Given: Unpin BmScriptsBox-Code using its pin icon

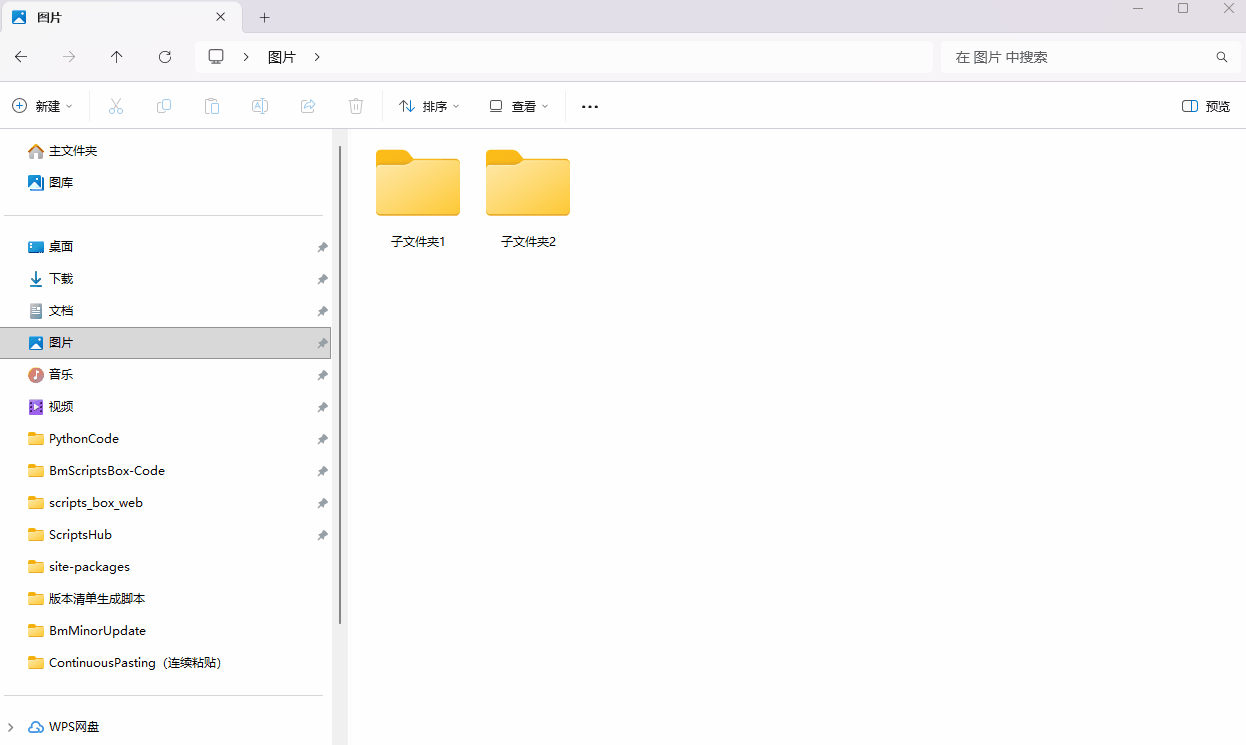Looking at the screenshot, I should 322,471.
